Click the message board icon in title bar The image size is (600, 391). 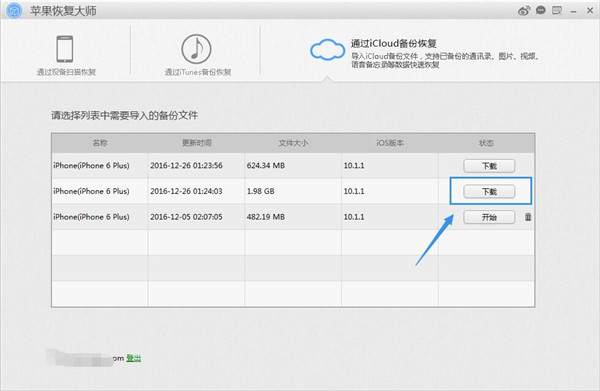point(557,10)
